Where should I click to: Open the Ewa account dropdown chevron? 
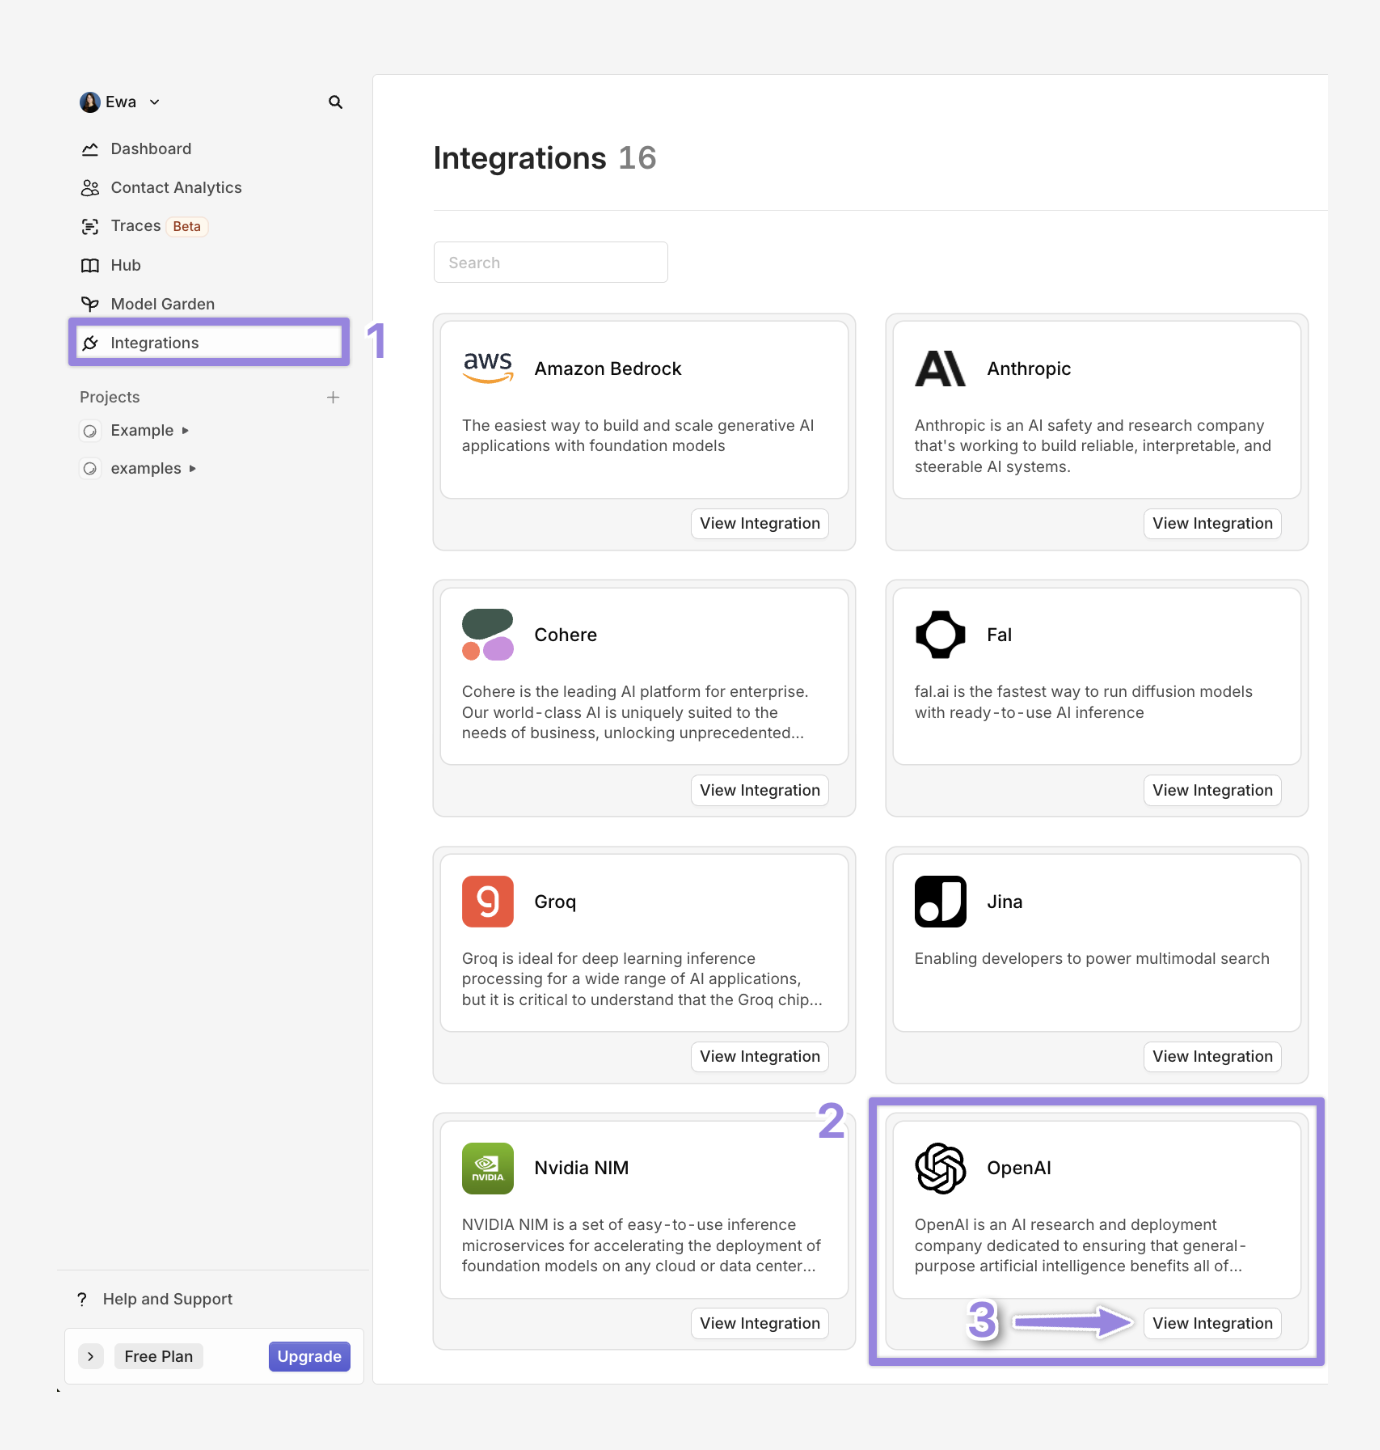click(x=155, y=102)
